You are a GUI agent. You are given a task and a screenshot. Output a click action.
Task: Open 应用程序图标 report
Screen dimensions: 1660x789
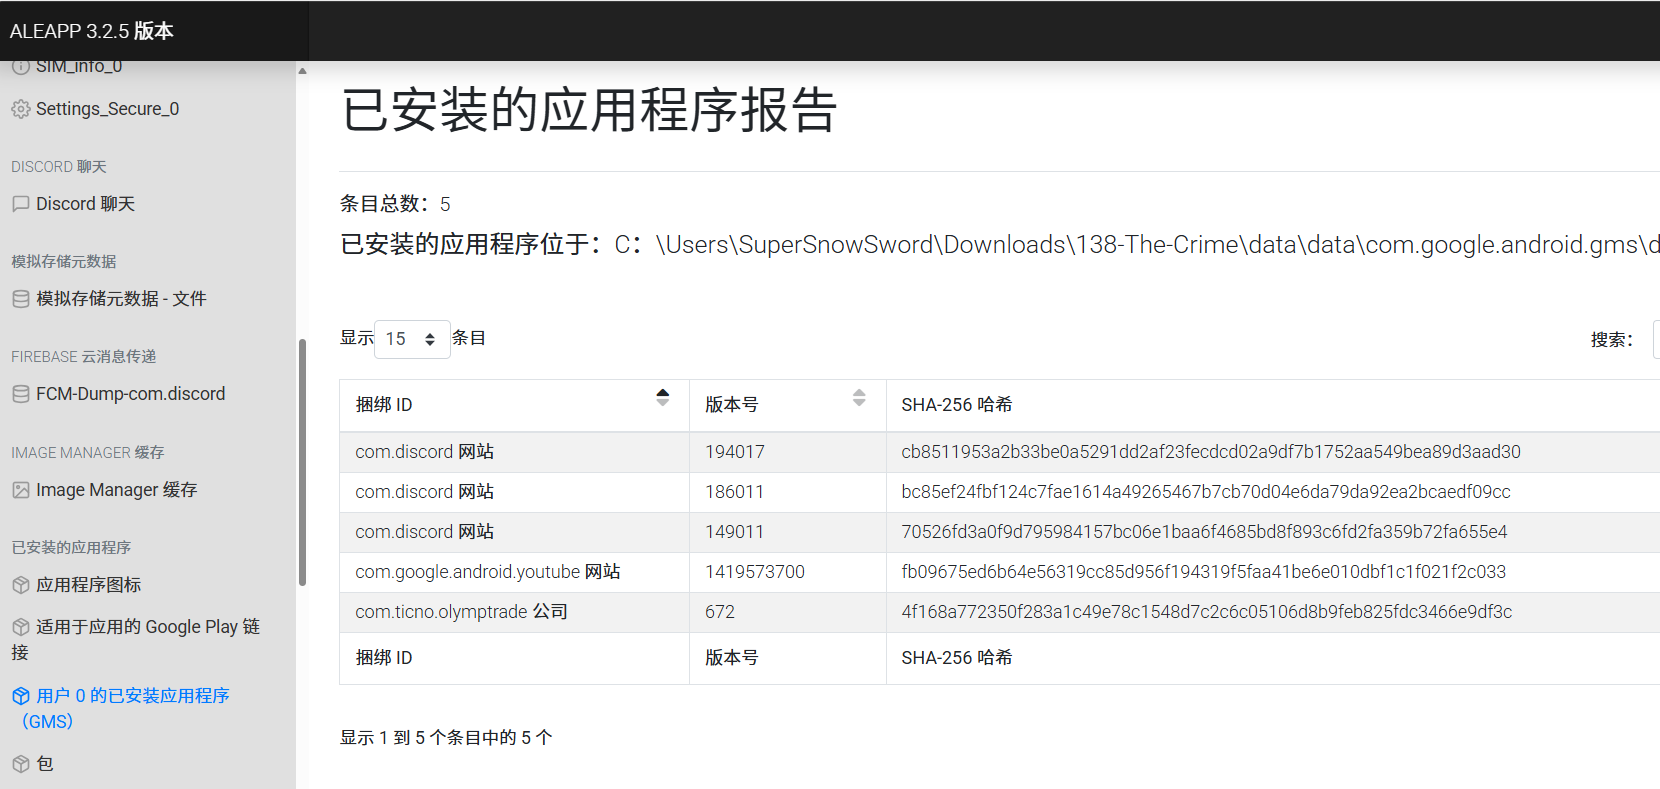click(x=88, y=585)
